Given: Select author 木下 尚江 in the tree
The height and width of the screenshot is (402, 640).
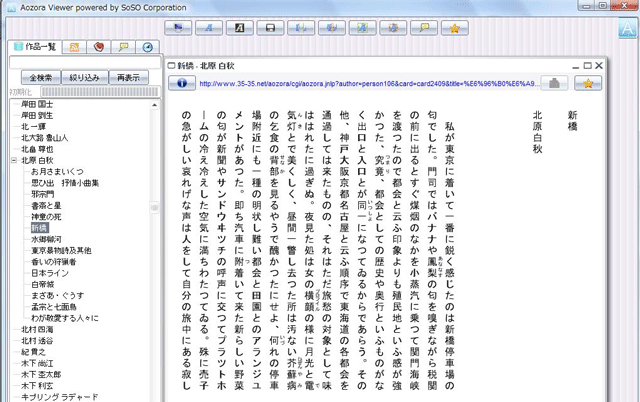Looking at the screenshot, I should pos(37,363).
